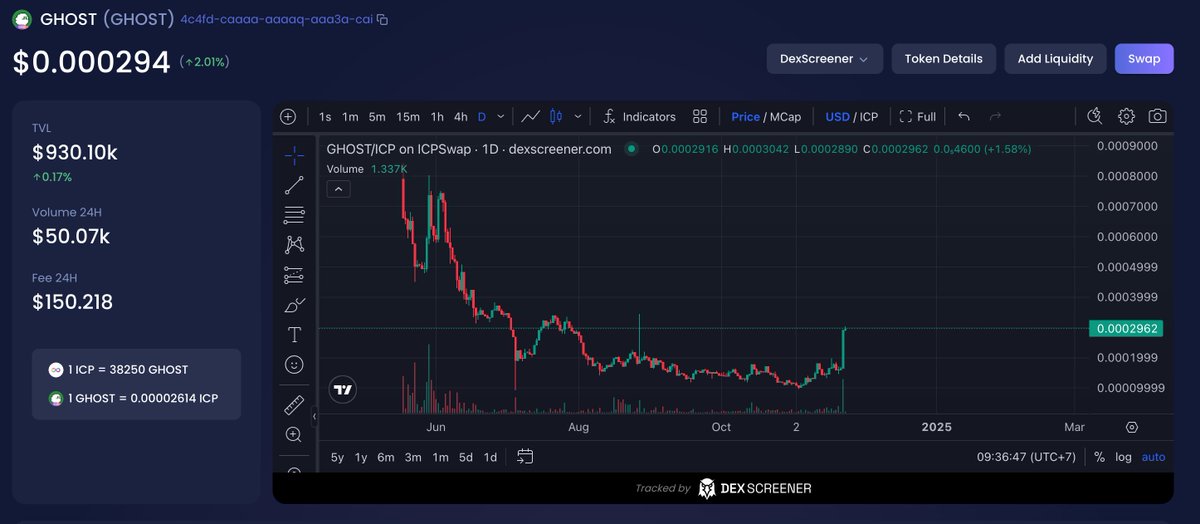Collapse the Volume indicator legend
Viewport: 1200px width, 524px height.
click(x=337, y=189)
